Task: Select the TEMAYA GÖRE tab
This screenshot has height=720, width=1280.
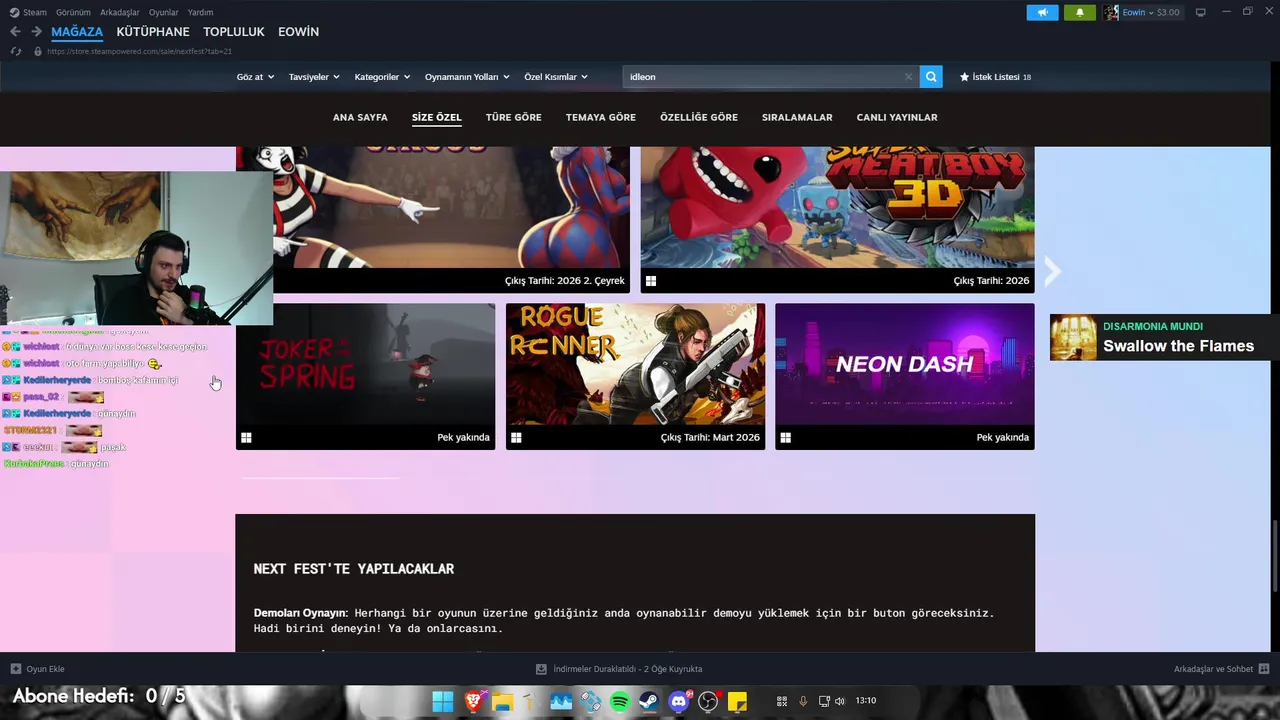Action: pos(601,117)
